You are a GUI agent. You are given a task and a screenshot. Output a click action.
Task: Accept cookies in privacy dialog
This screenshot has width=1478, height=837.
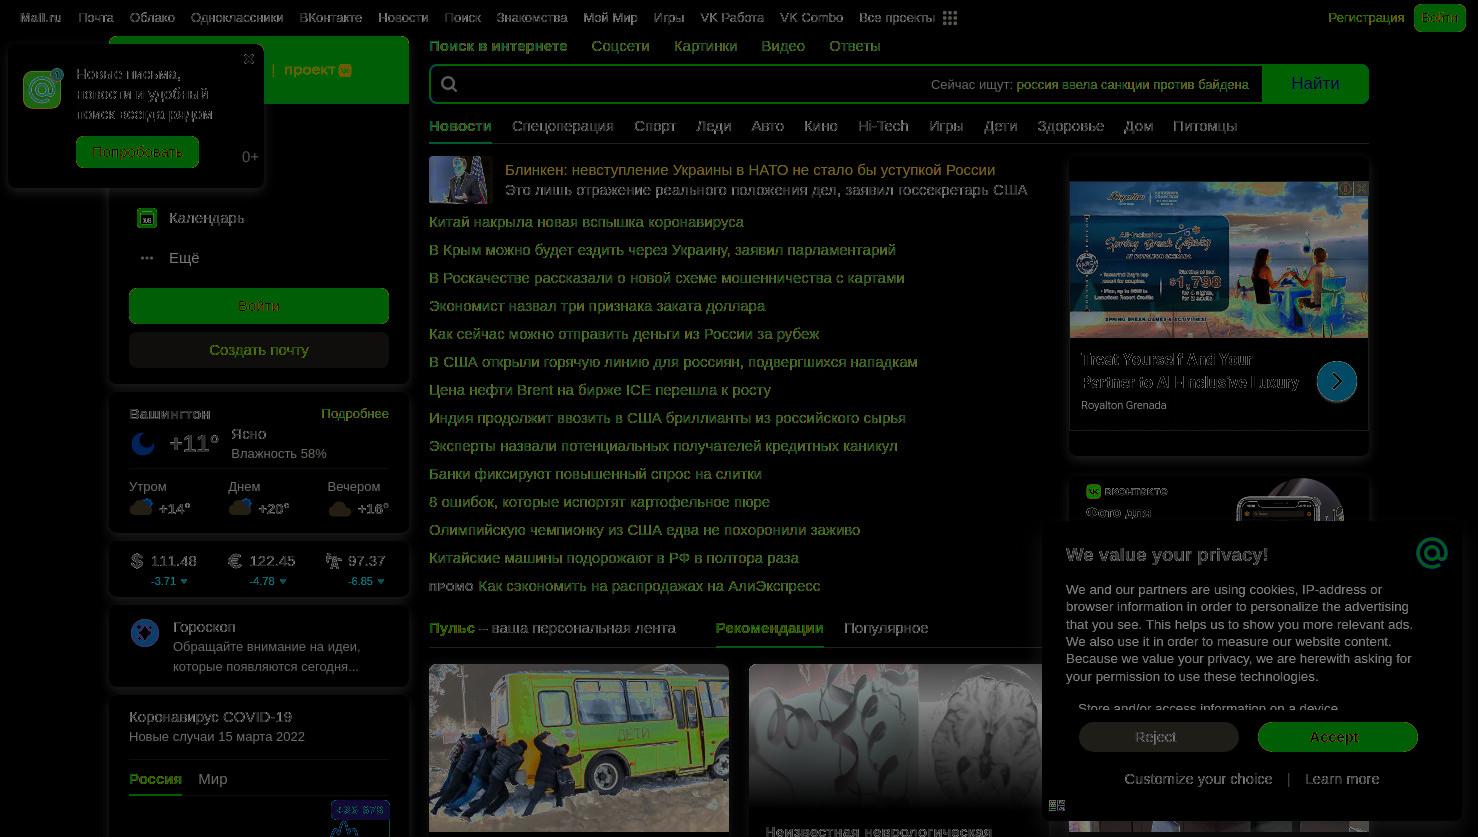[1337, 737]
